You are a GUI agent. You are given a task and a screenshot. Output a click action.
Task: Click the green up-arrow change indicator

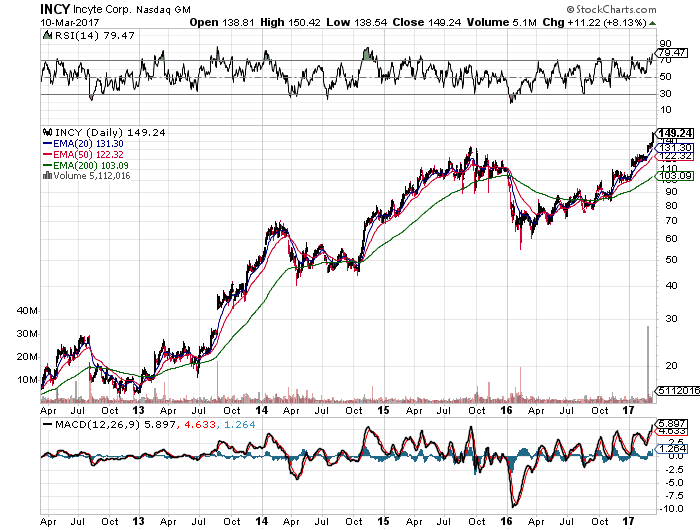(652, 23)
